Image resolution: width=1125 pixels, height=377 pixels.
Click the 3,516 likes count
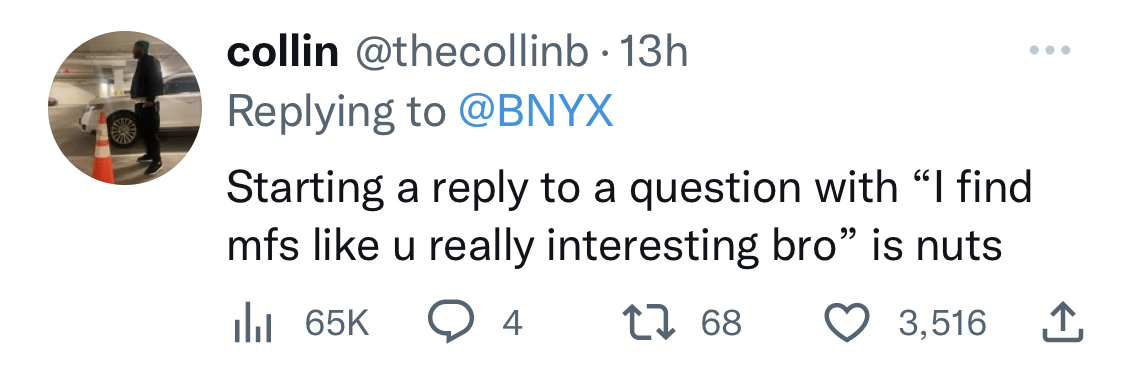tap(942, 322)
